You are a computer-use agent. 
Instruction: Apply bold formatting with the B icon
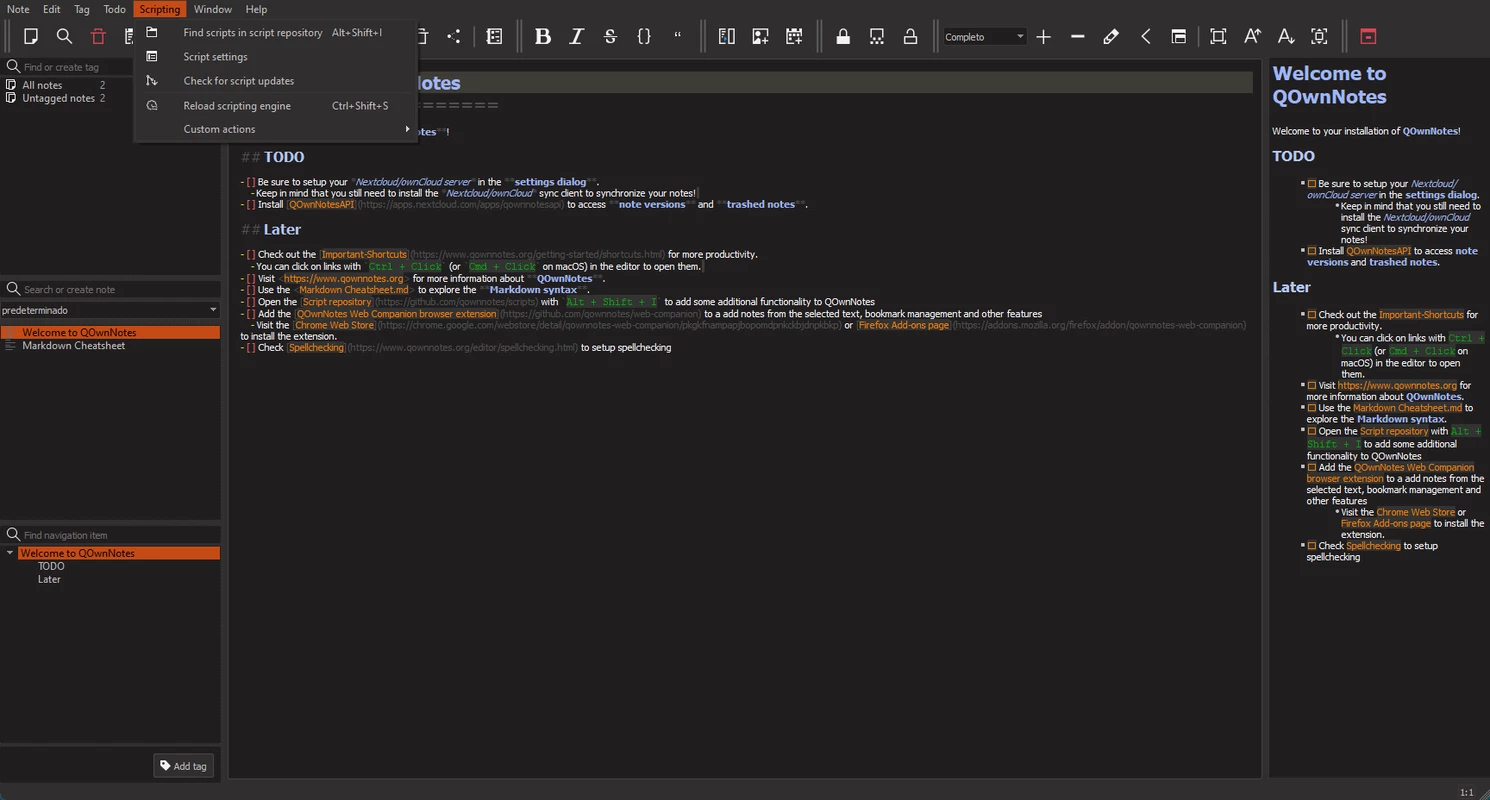click(x=543, y=37)
